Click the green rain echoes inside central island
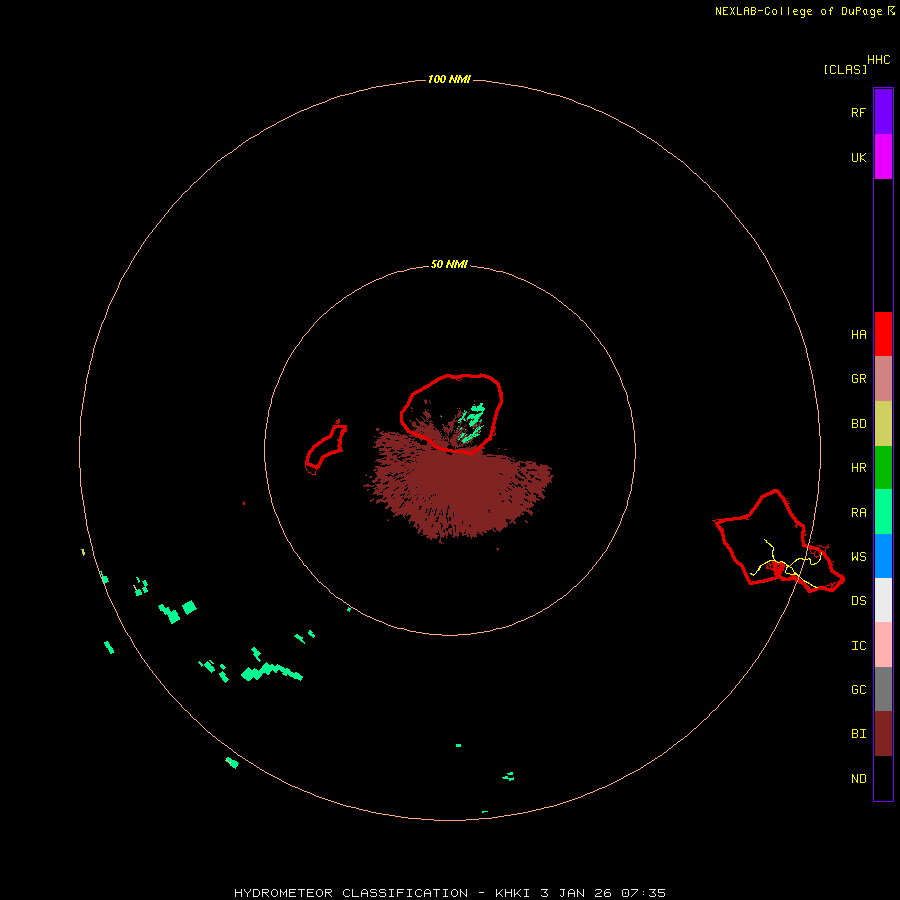This screenshot has height=900, width=900. tap(472, 422)
